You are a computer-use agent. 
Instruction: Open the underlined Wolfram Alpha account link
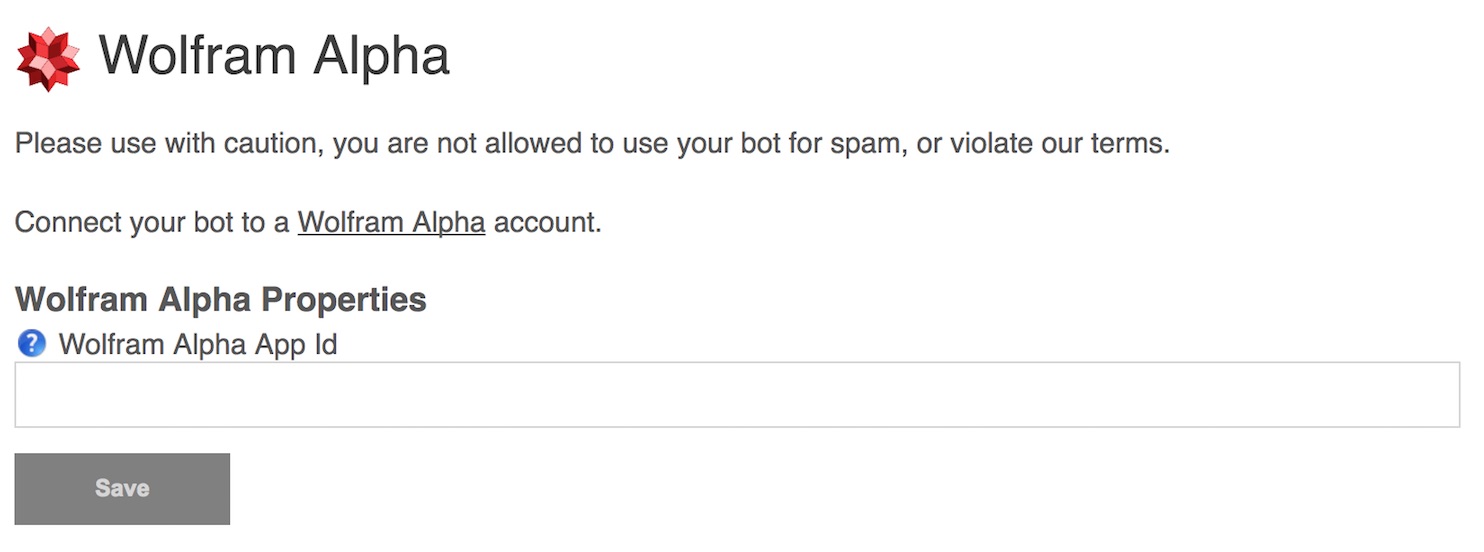pos(391,222)
